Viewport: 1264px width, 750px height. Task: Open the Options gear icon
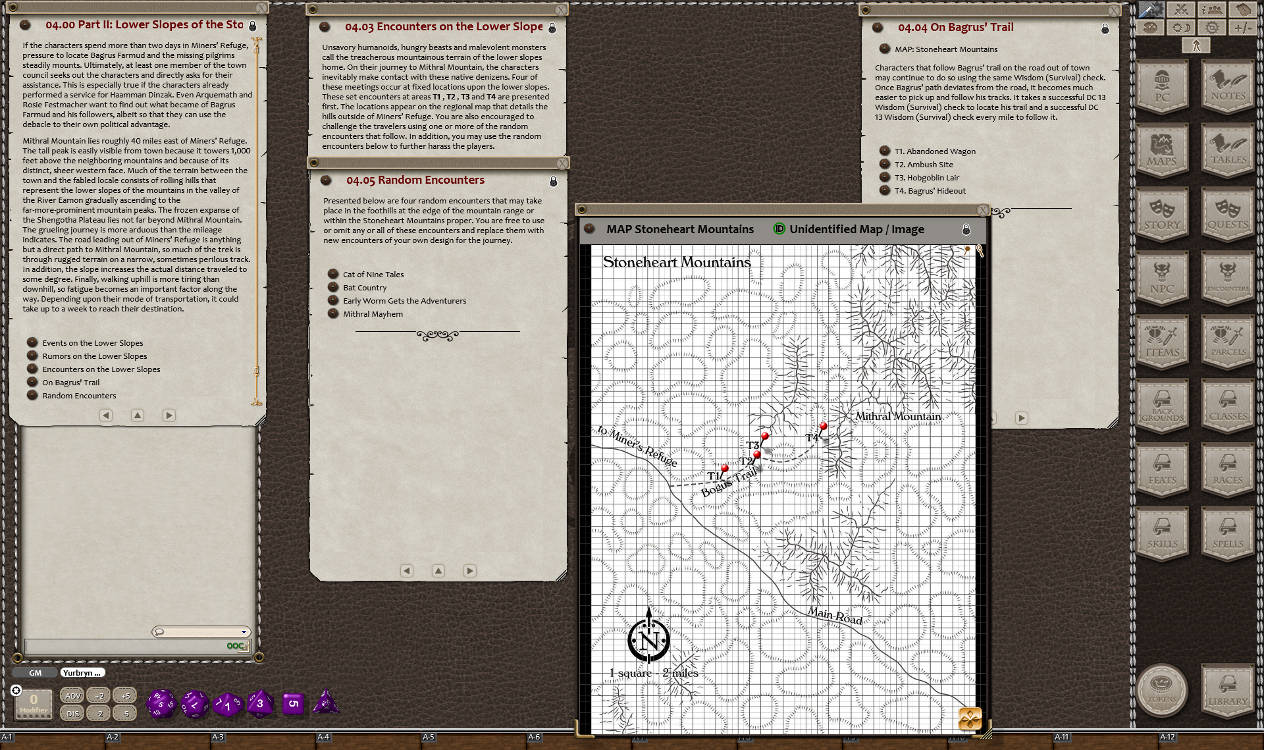pyautogui.click(x=1212, y=28)
